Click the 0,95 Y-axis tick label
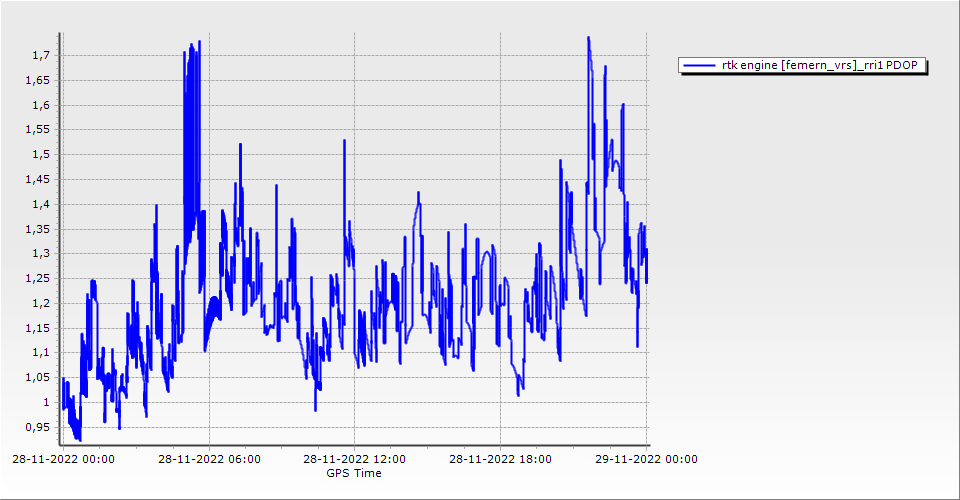Image resolution: width=960 pixels, height=500 pixels. coord(37,427)
